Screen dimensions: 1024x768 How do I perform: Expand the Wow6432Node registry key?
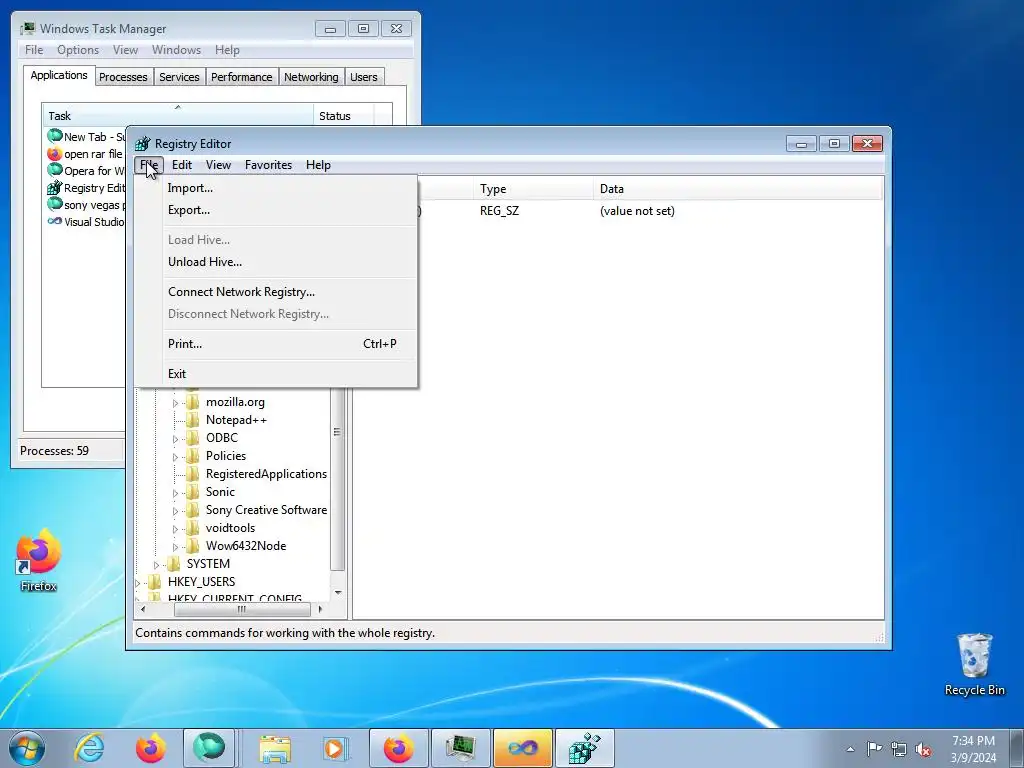[175, 547]
